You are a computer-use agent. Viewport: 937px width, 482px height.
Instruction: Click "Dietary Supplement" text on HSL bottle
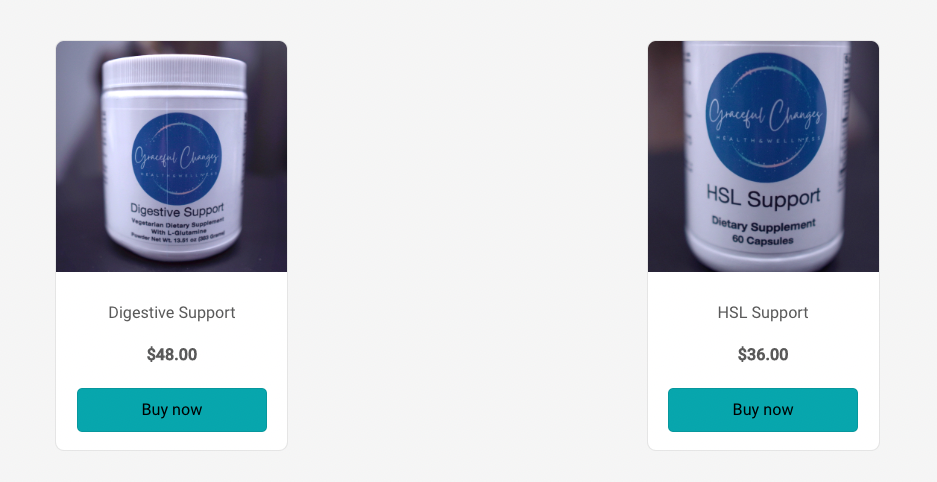[x=763, y=225]
